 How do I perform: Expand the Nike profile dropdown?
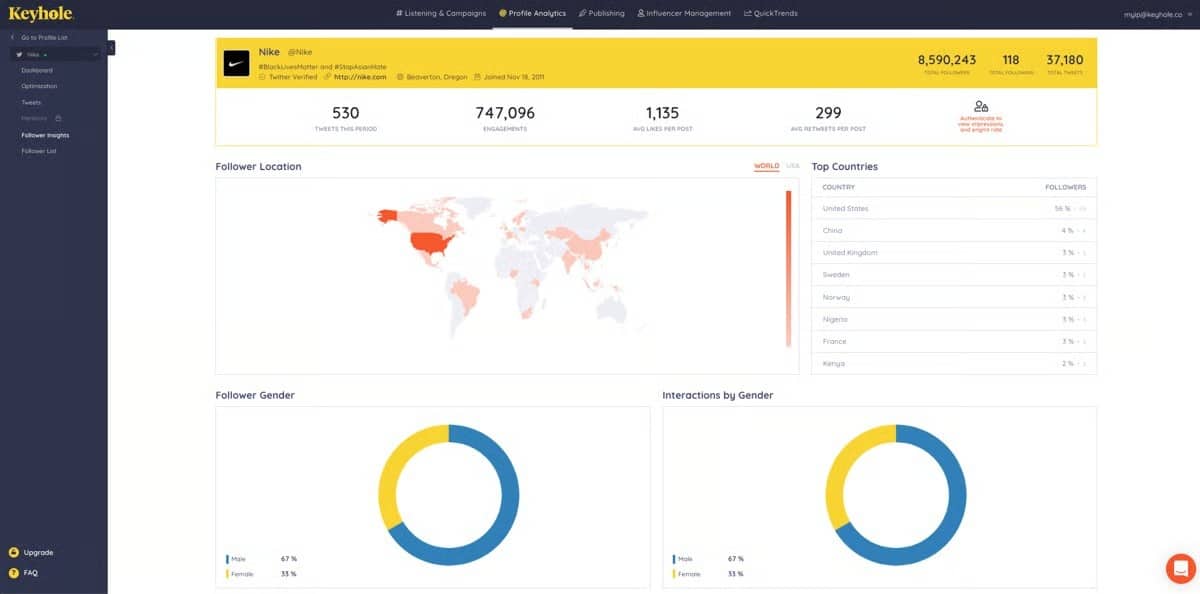click(x=95, y=54)
